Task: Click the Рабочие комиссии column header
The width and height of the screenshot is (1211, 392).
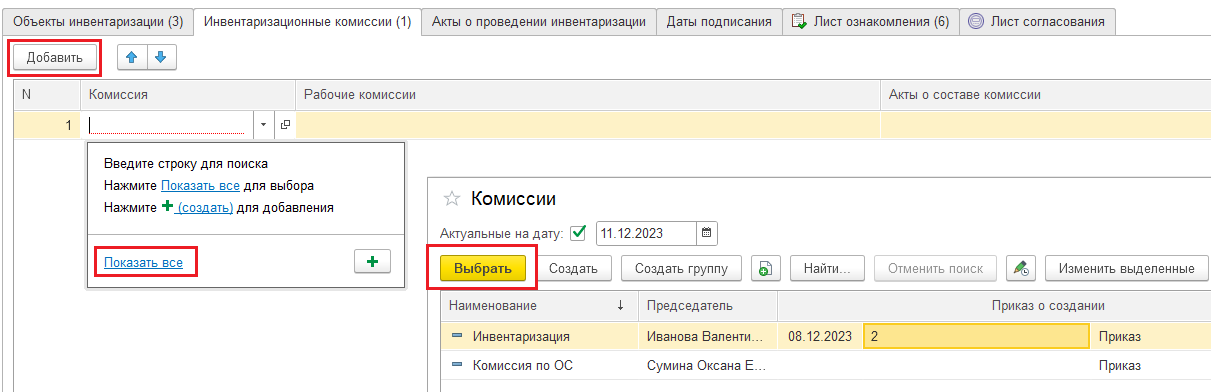Action: [x=588, y=94]
